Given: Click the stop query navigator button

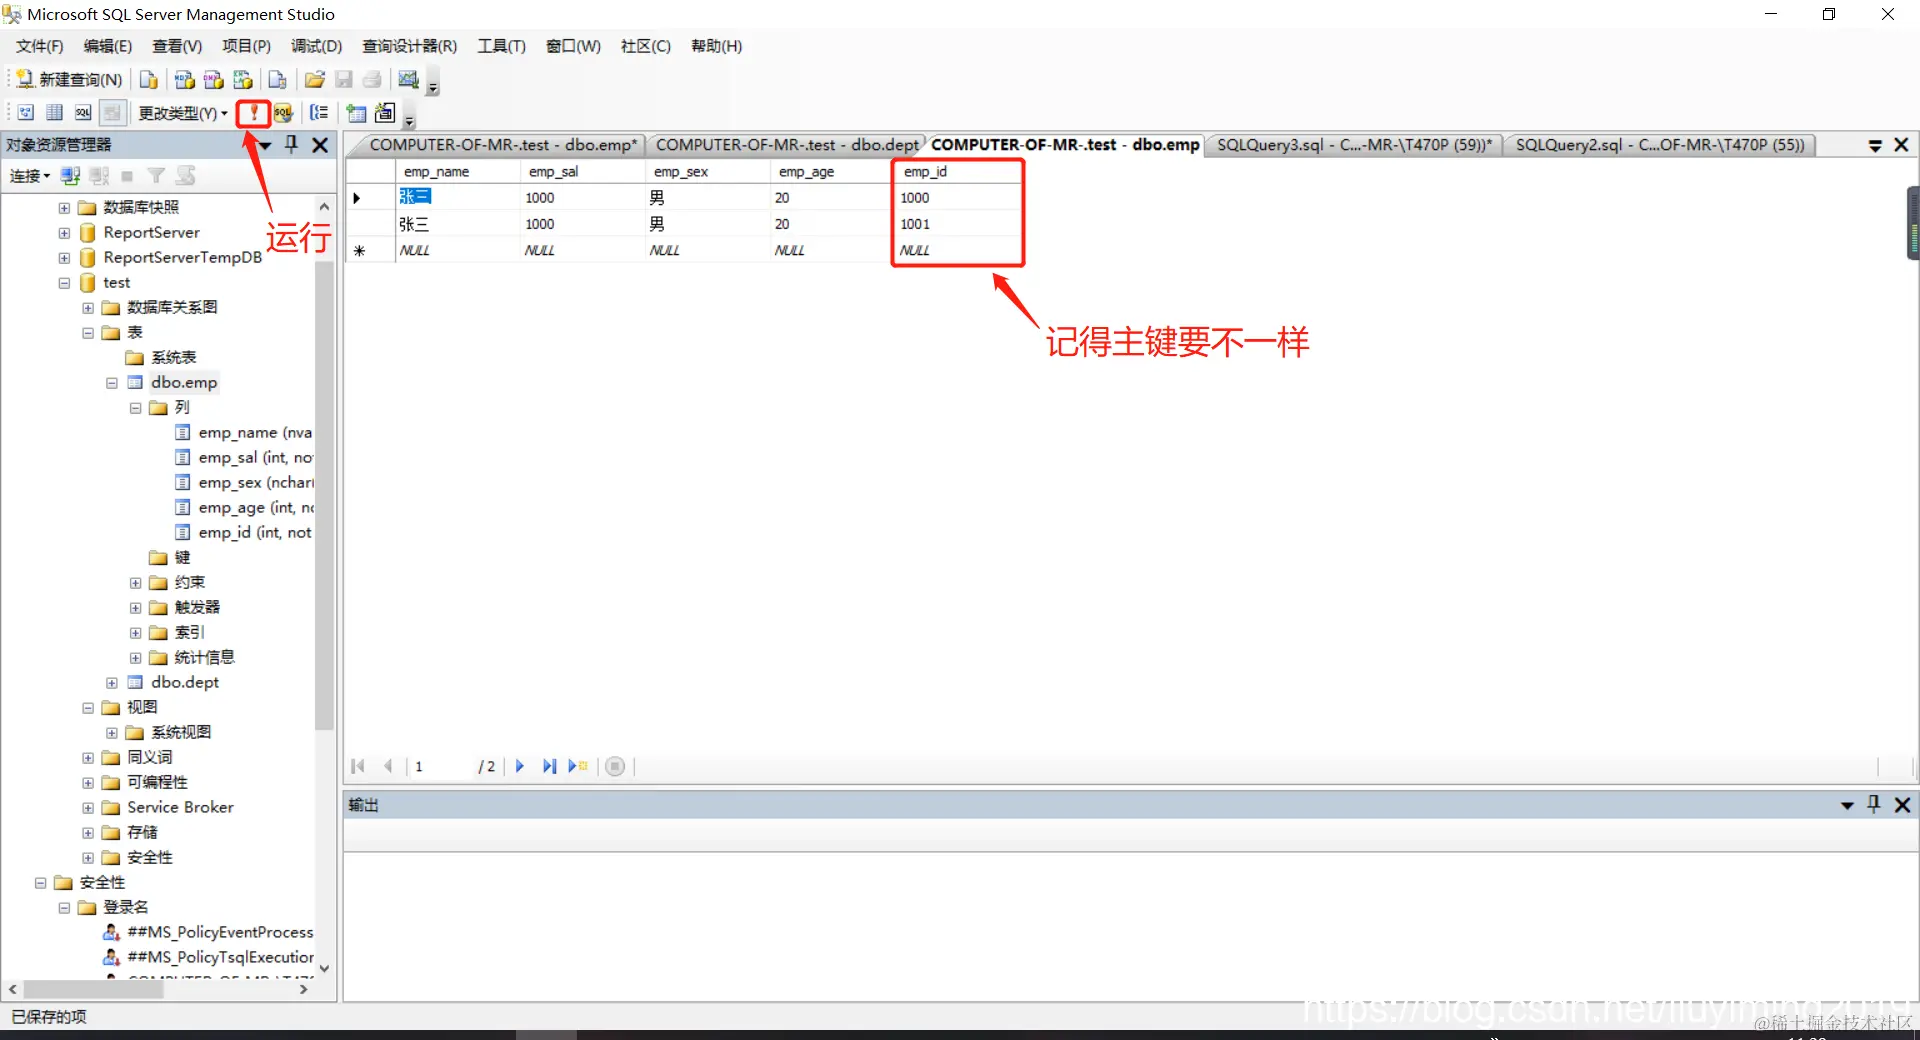Looking at the screenshot, I should 615,766.
